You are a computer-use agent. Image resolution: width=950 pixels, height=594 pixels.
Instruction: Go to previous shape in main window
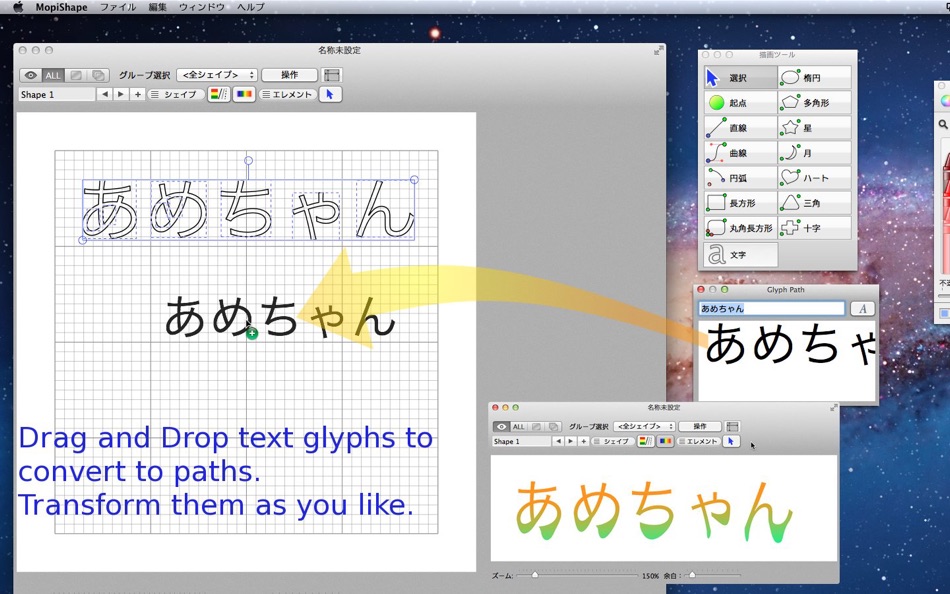coord(105,95)
